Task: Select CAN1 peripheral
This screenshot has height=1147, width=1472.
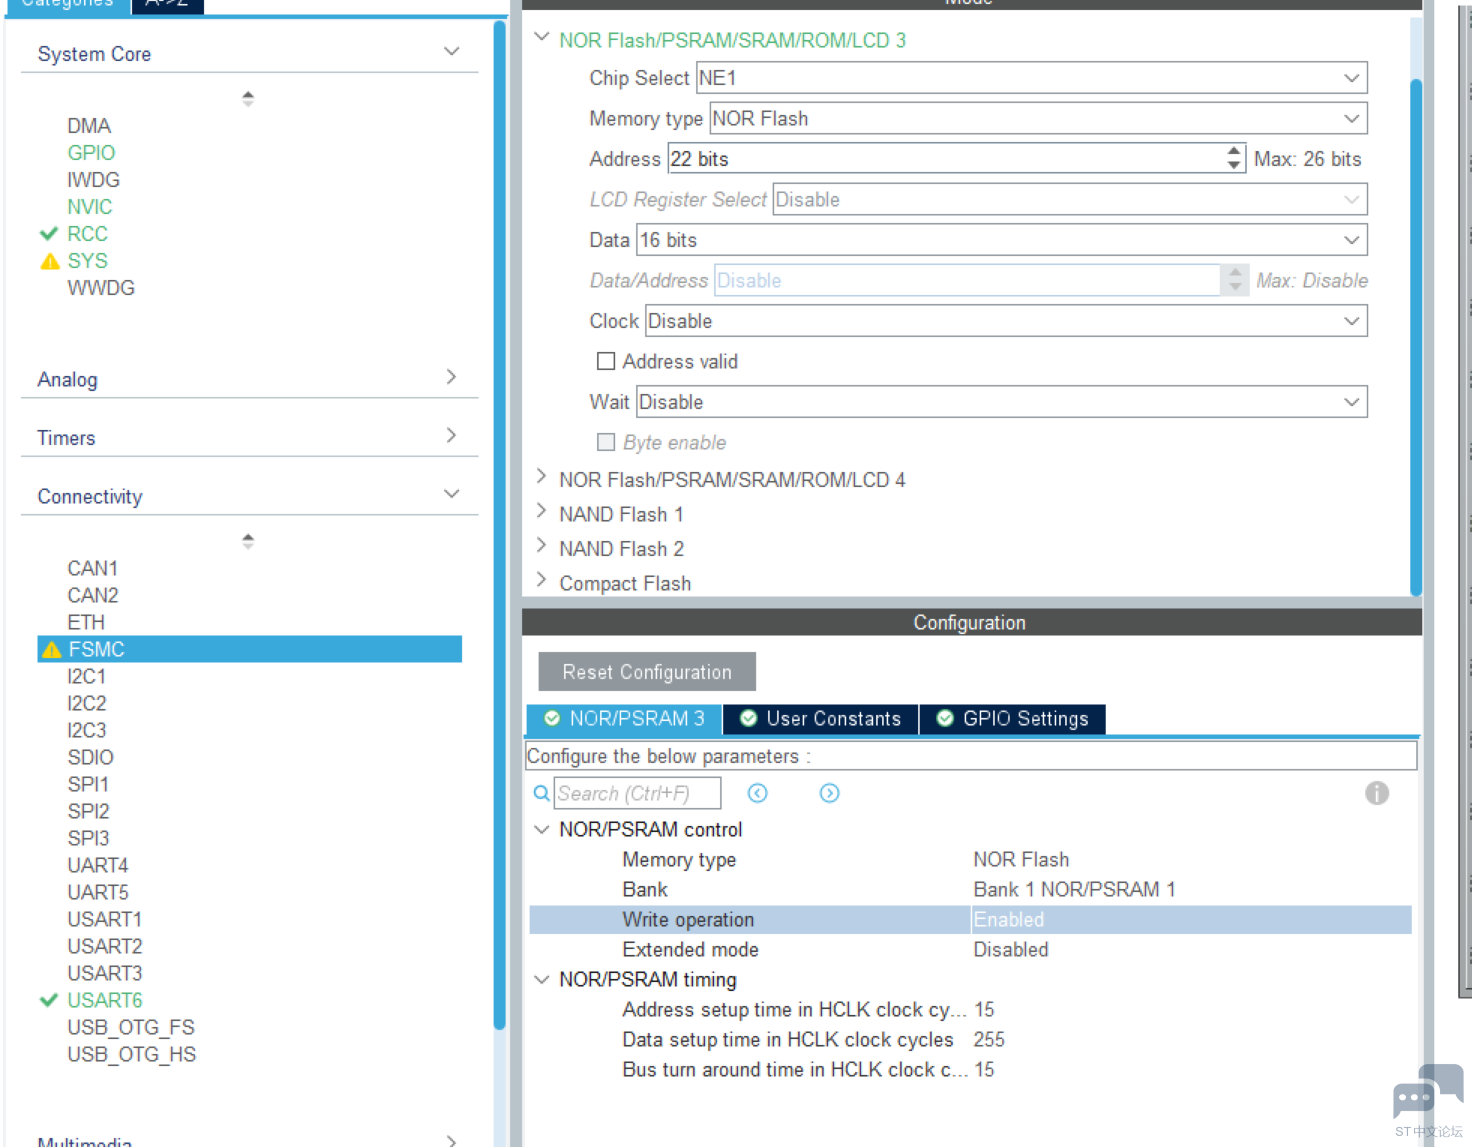Action: 93,569
